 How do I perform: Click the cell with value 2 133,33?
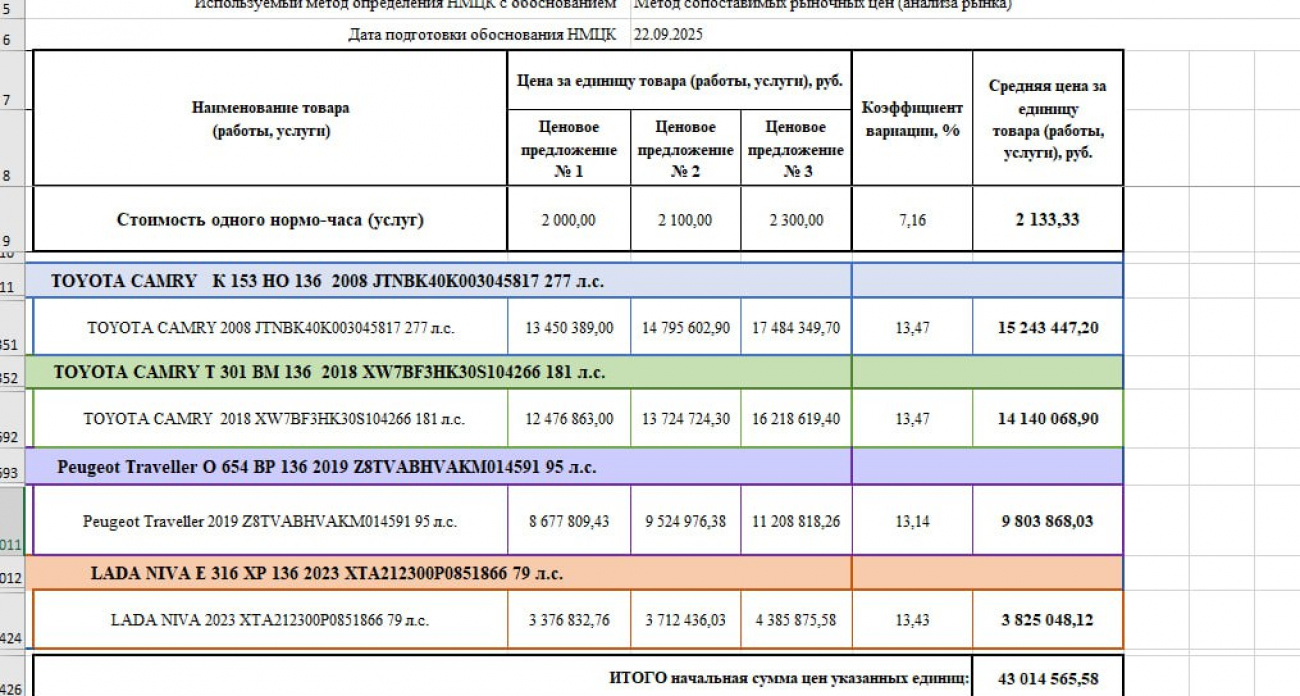[1047, 220]
